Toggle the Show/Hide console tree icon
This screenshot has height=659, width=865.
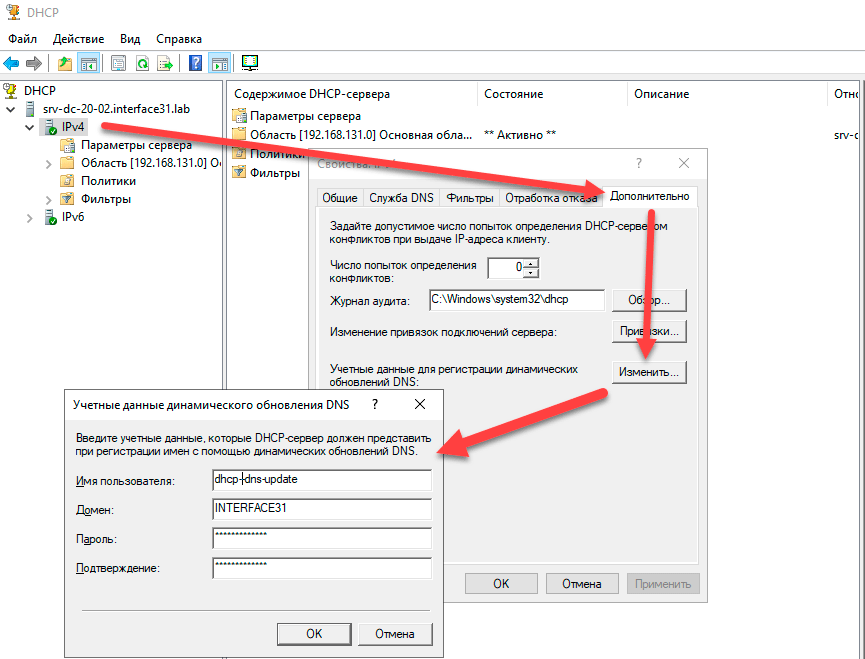(x=88, y=63)
